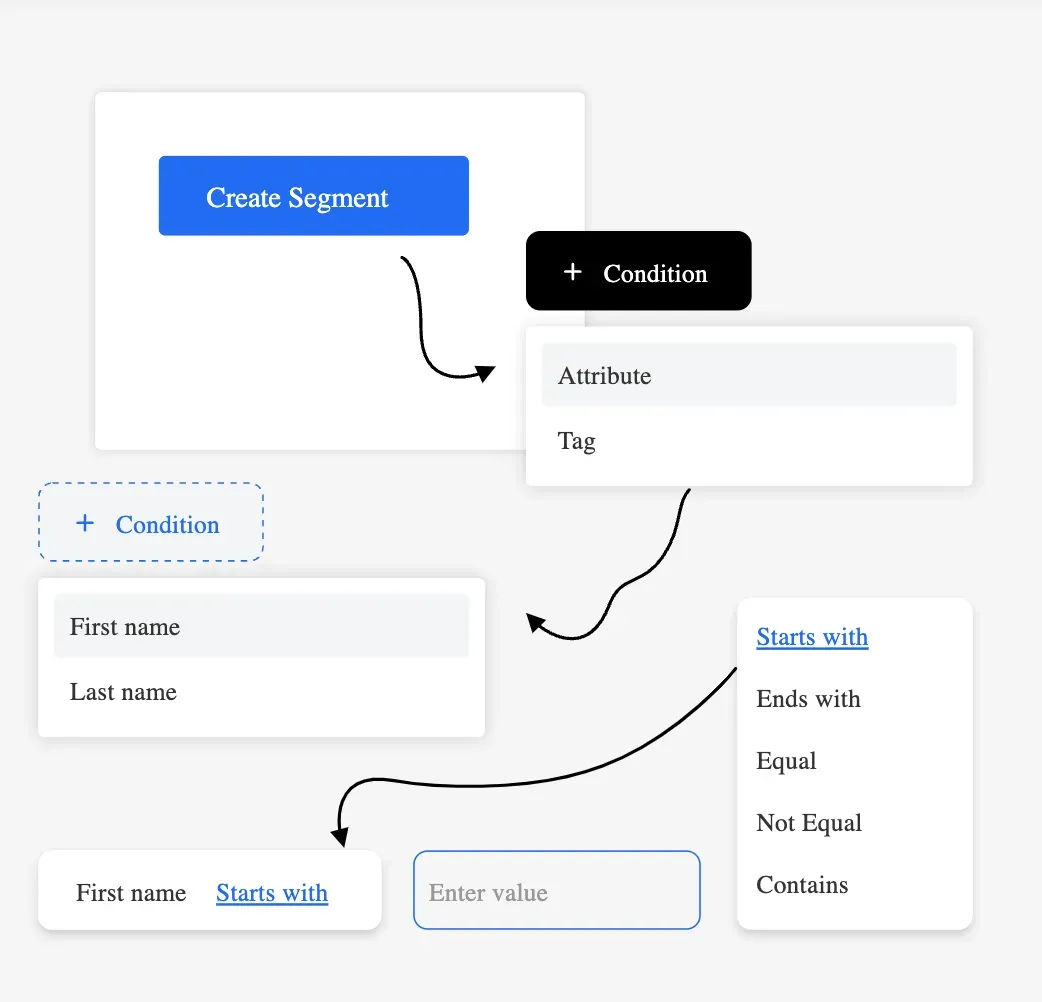
Task: Select Ends with operator option
Action: 808,698
